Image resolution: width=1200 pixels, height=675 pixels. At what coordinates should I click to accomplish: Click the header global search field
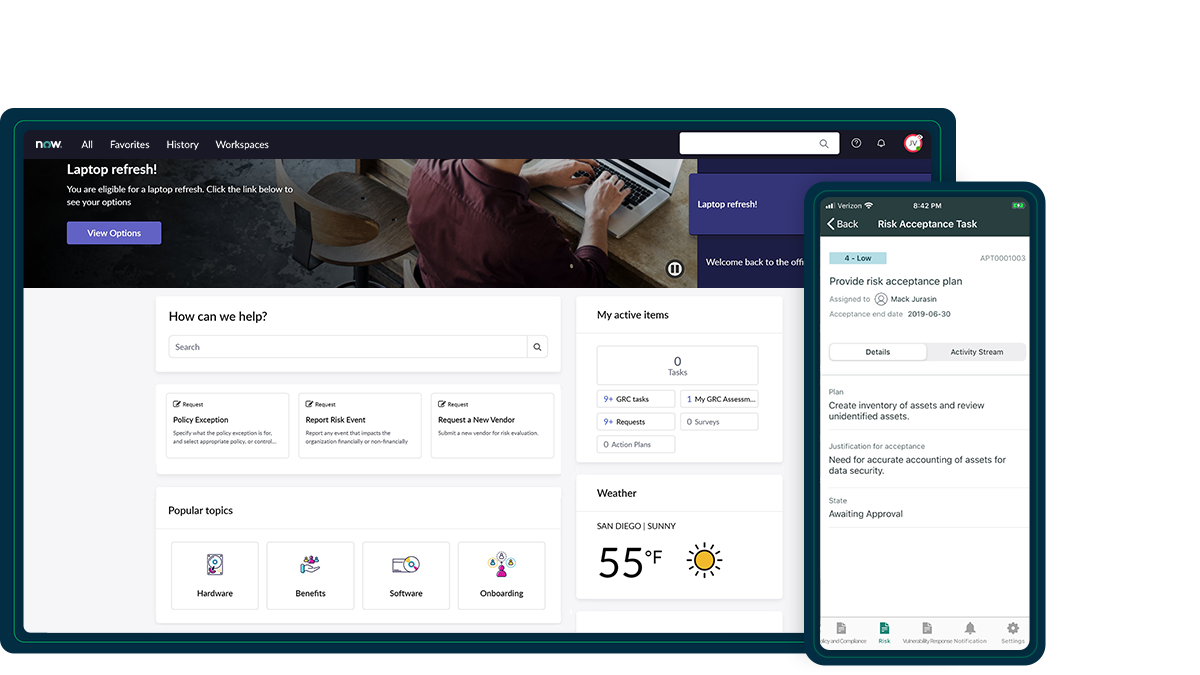pos(758,143)
